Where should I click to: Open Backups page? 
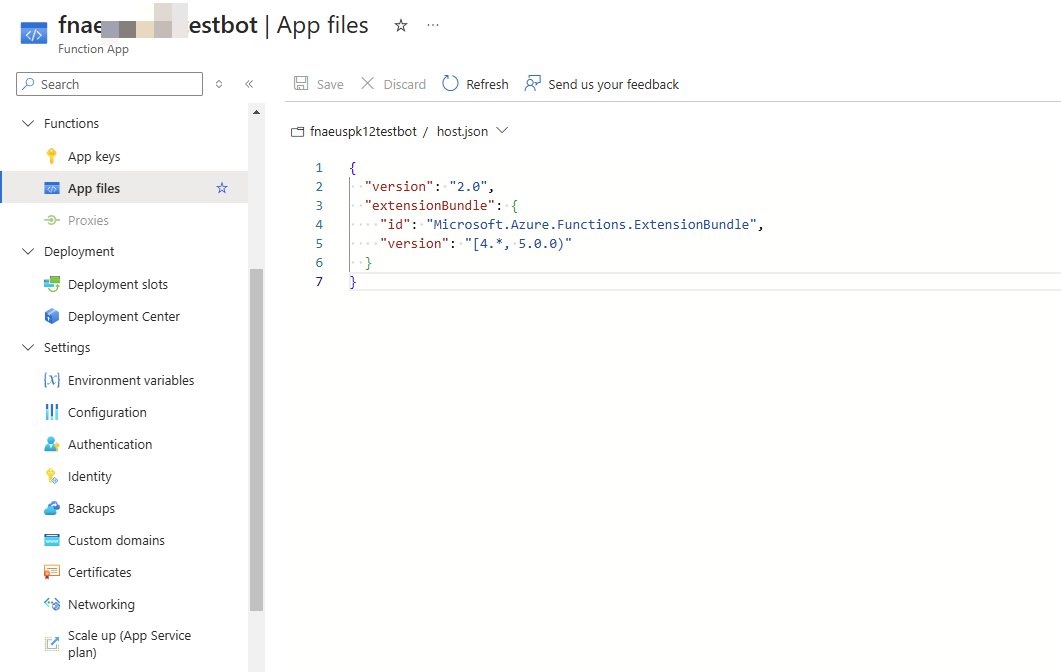(91, 508)
